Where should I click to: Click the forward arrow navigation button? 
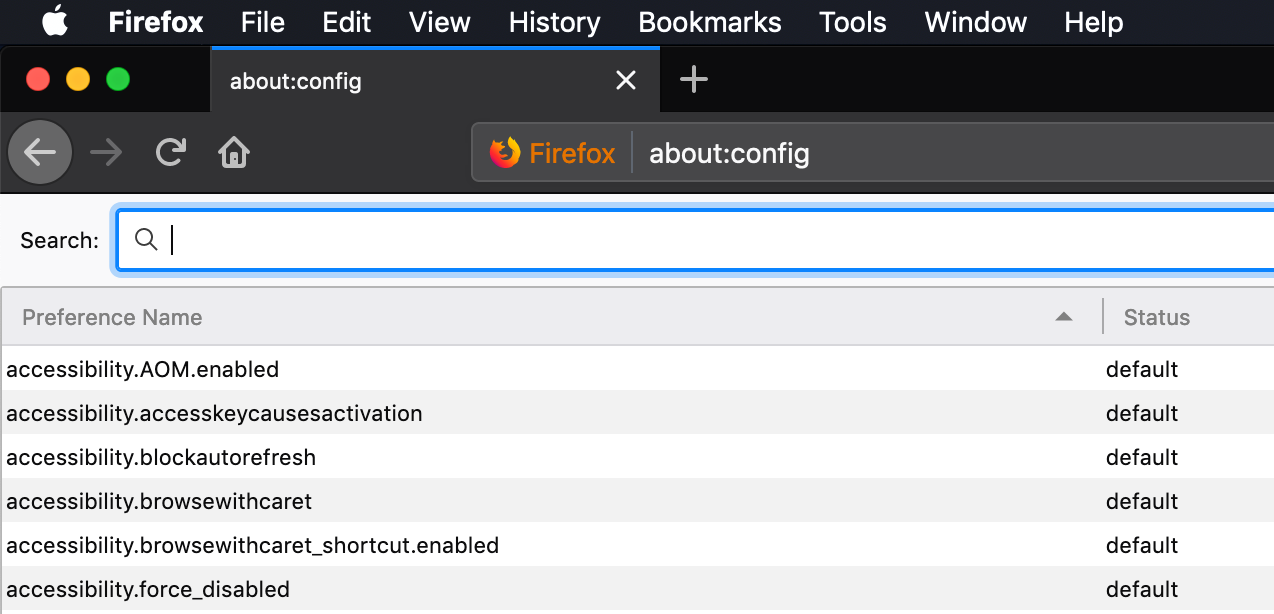[105, 153]
